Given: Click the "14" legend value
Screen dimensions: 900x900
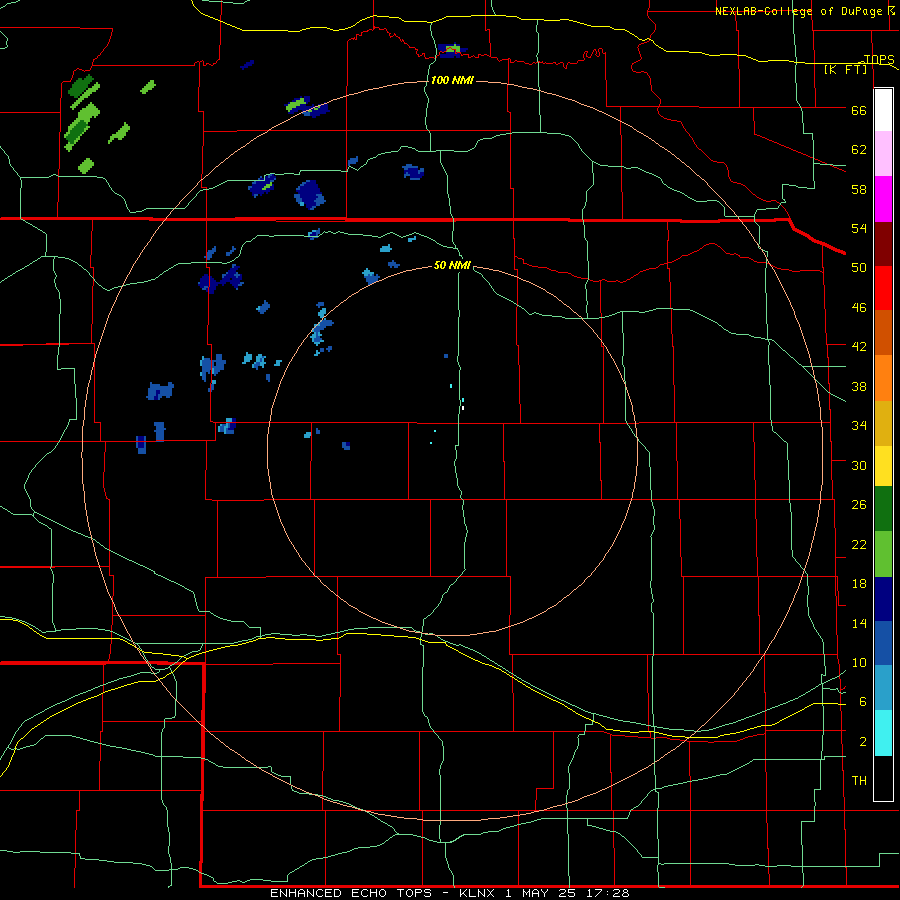Looking at the screenshot, I should point(859,623).
